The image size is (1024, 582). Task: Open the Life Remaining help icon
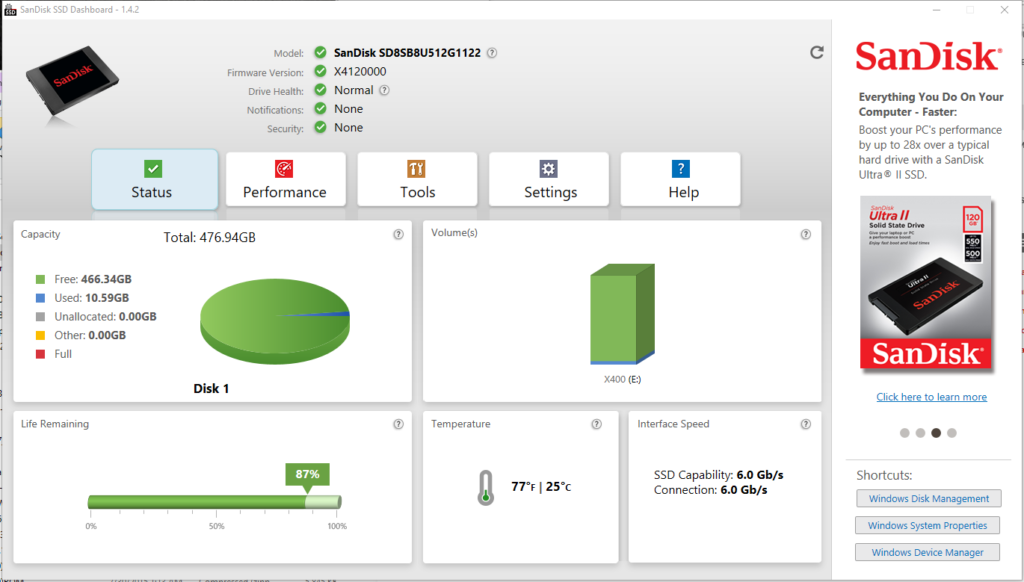(398, 424)
